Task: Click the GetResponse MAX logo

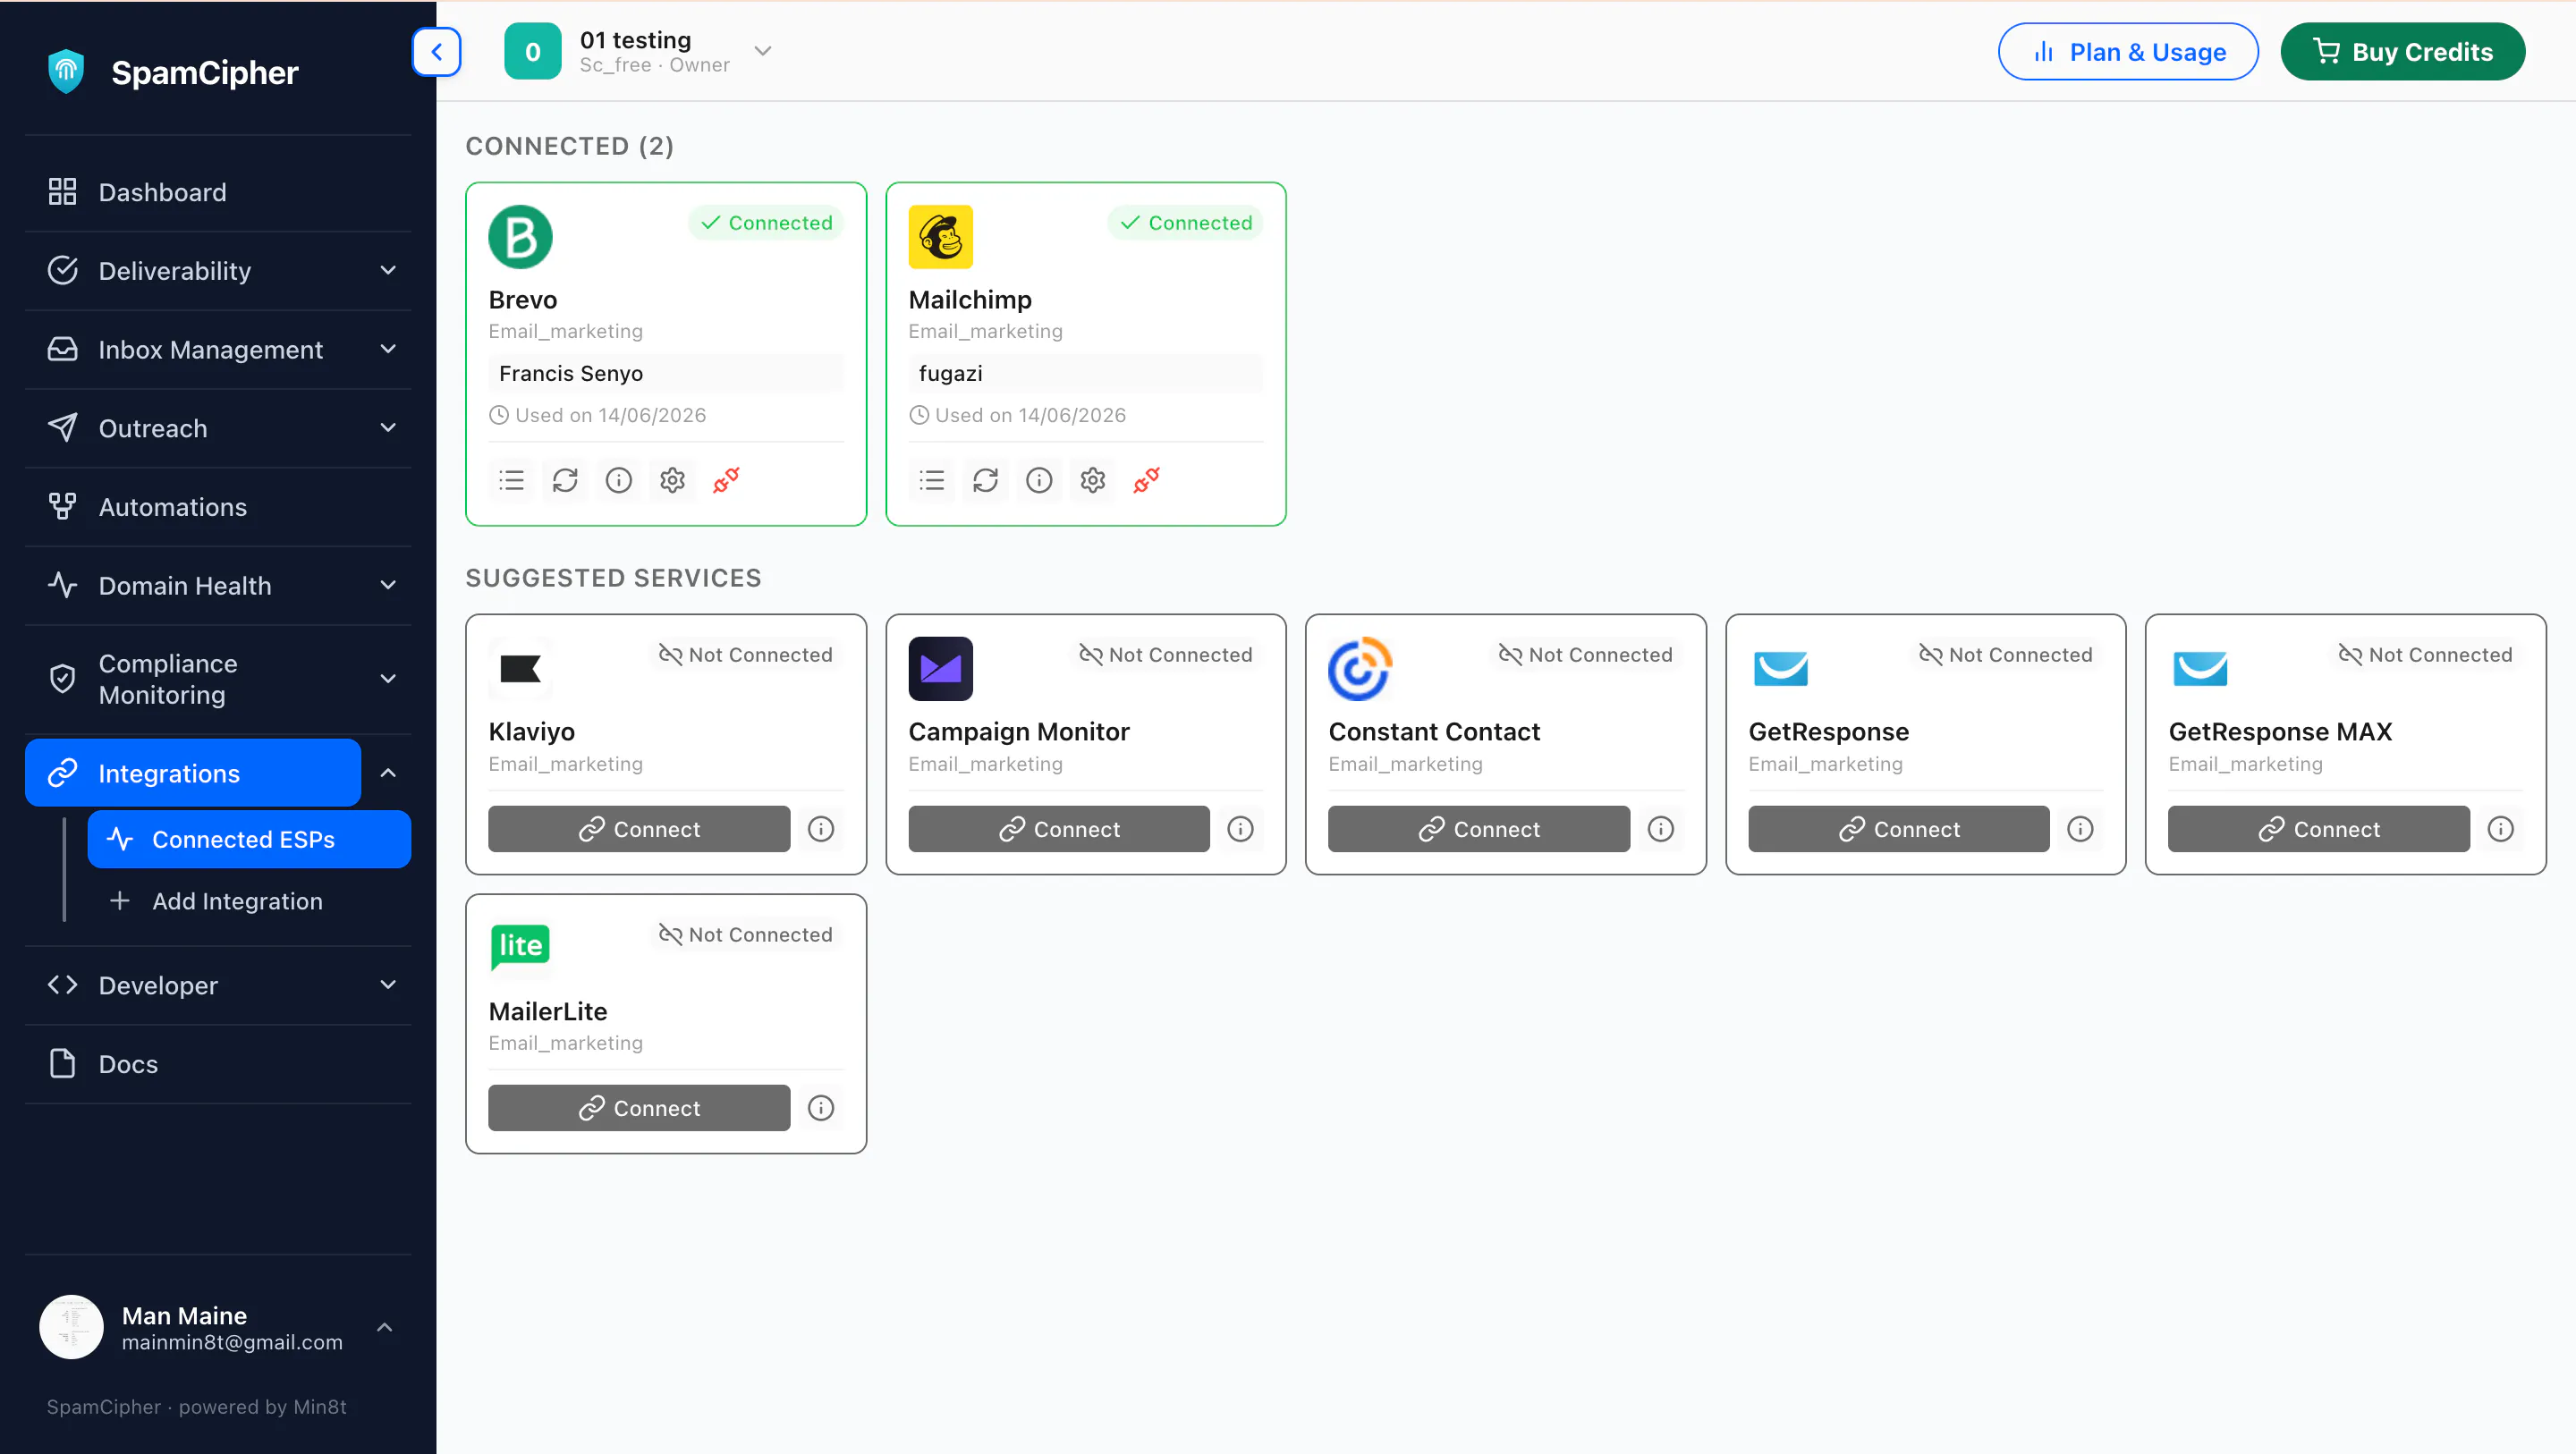Action: (2200, 669)
